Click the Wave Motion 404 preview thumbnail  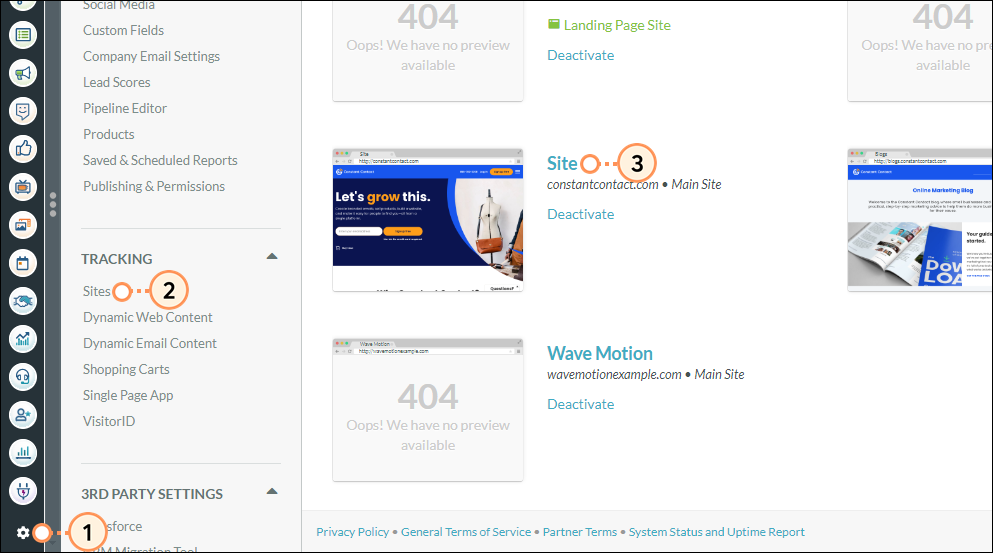[x=428, y=410]
